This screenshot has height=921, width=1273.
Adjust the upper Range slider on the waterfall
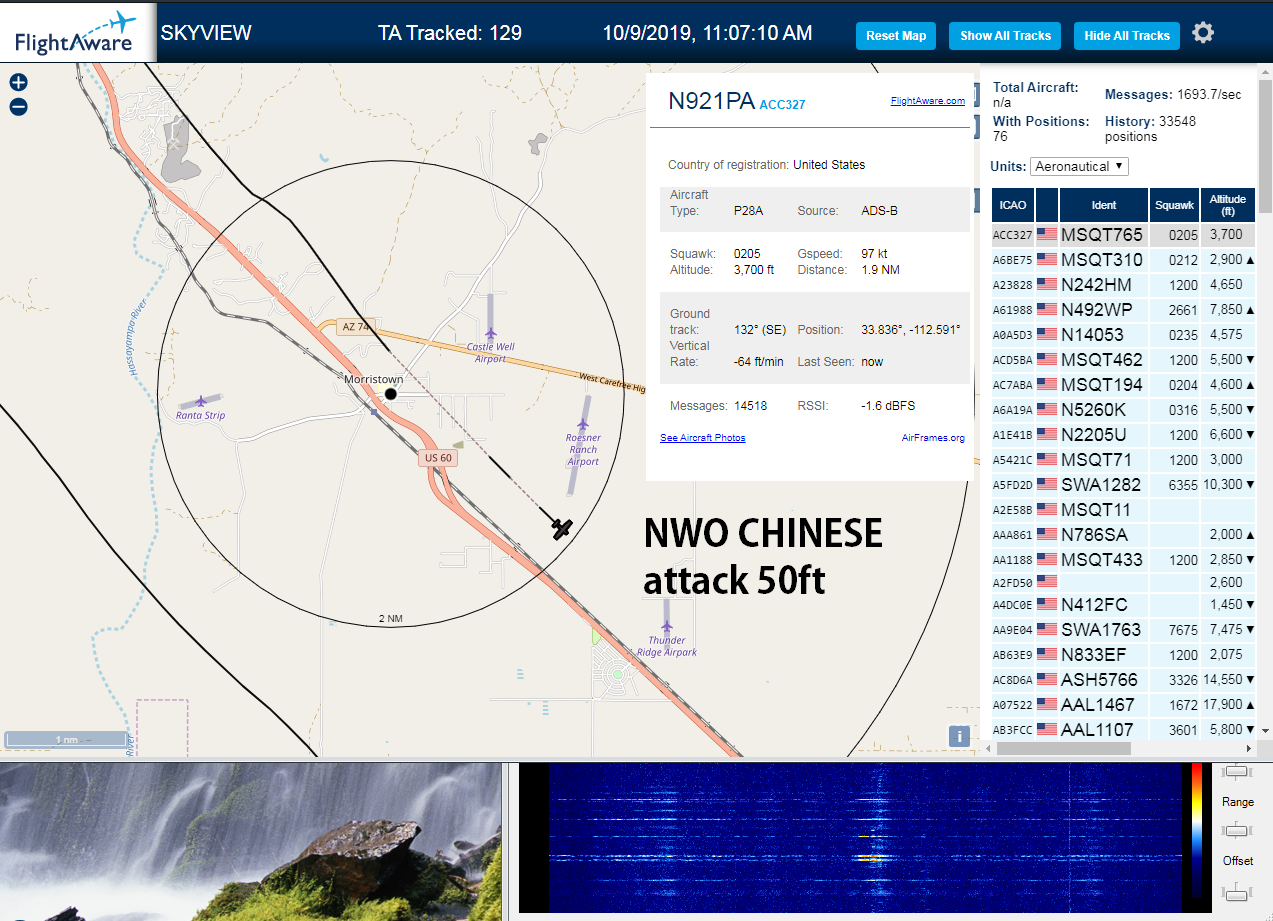(1236, 771)
